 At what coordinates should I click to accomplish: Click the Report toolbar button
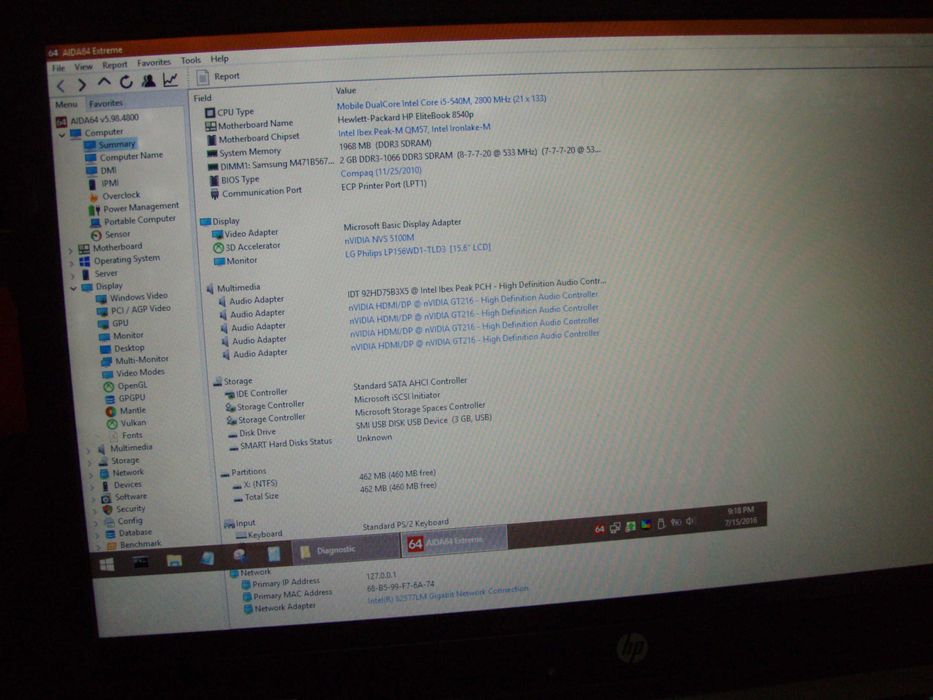[x=218, y=77]
